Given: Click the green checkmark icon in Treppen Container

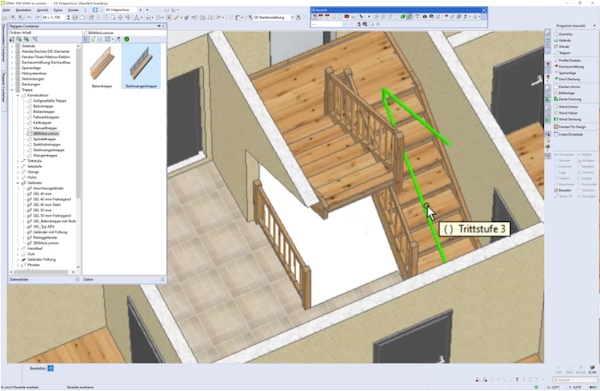Looking at the screenshot, I should (x=127, y=39).
